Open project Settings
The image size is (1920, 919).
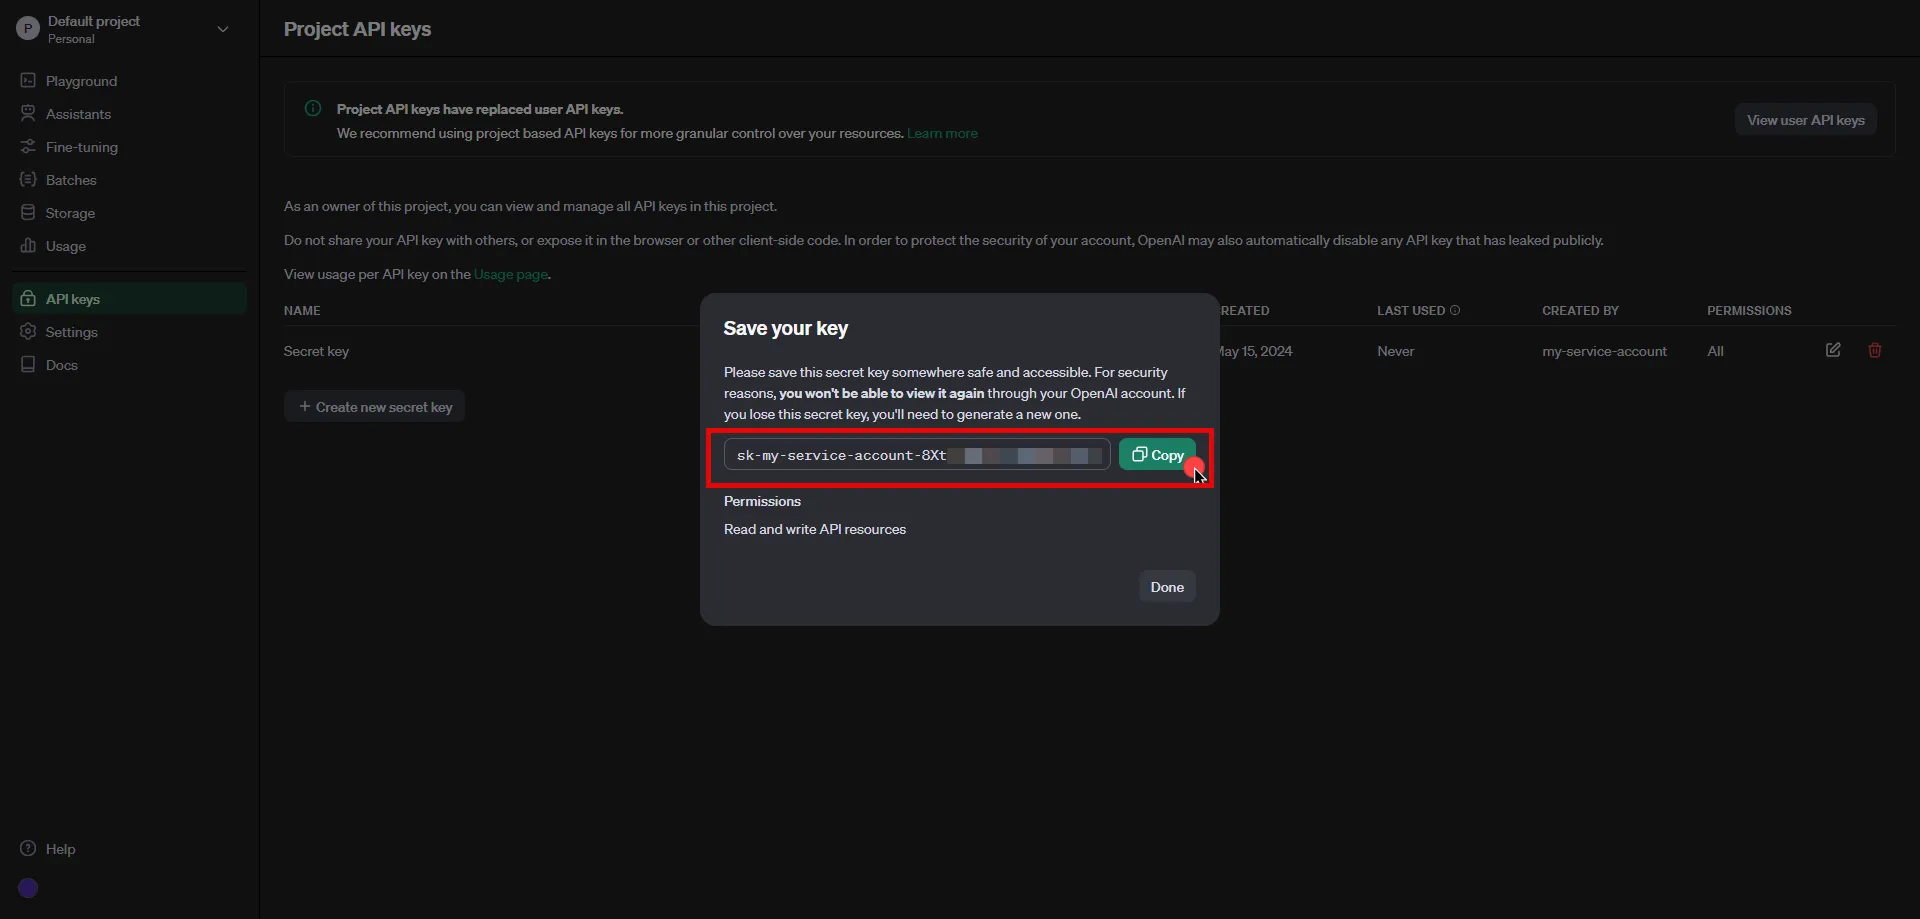pyautogui.click(x=72, y=331)
